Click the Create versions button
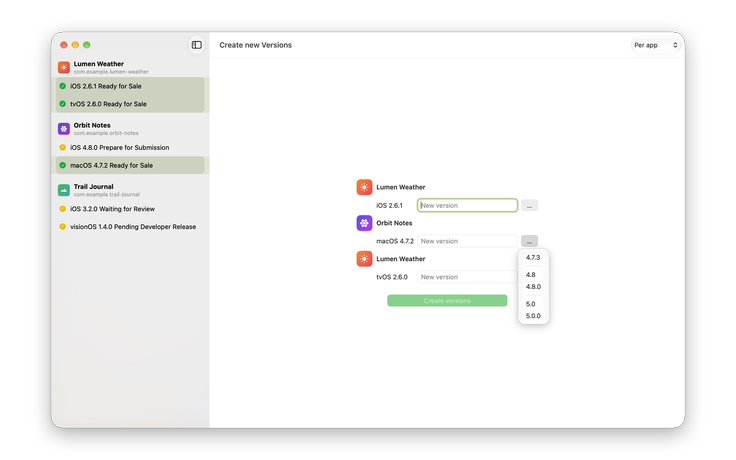 pyautogui.click(x=447, y=300)
